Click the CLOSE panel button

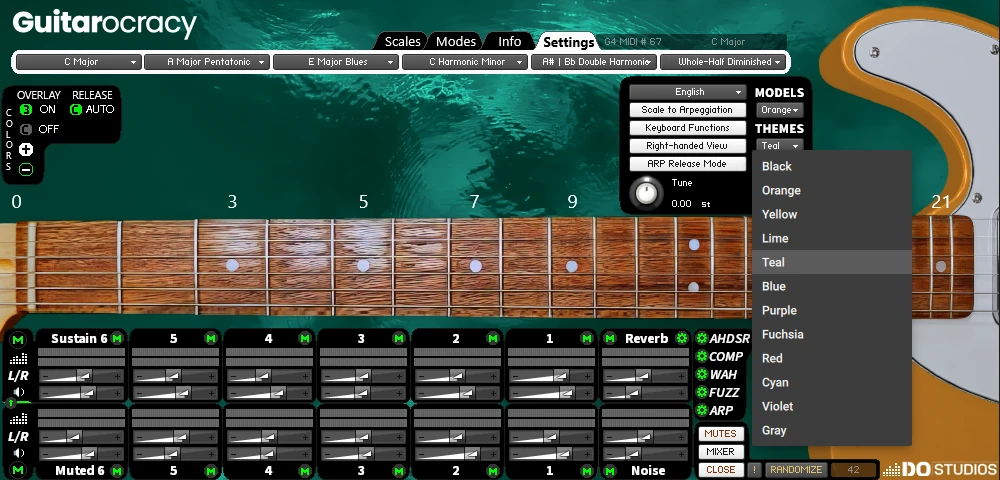tap(720, 469)
